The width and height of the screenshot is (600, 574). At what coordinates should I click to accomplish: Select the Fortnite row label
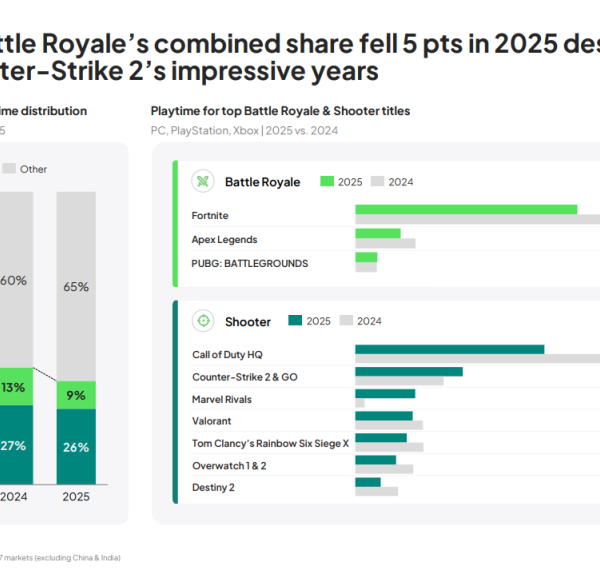(x=209, y=215)
